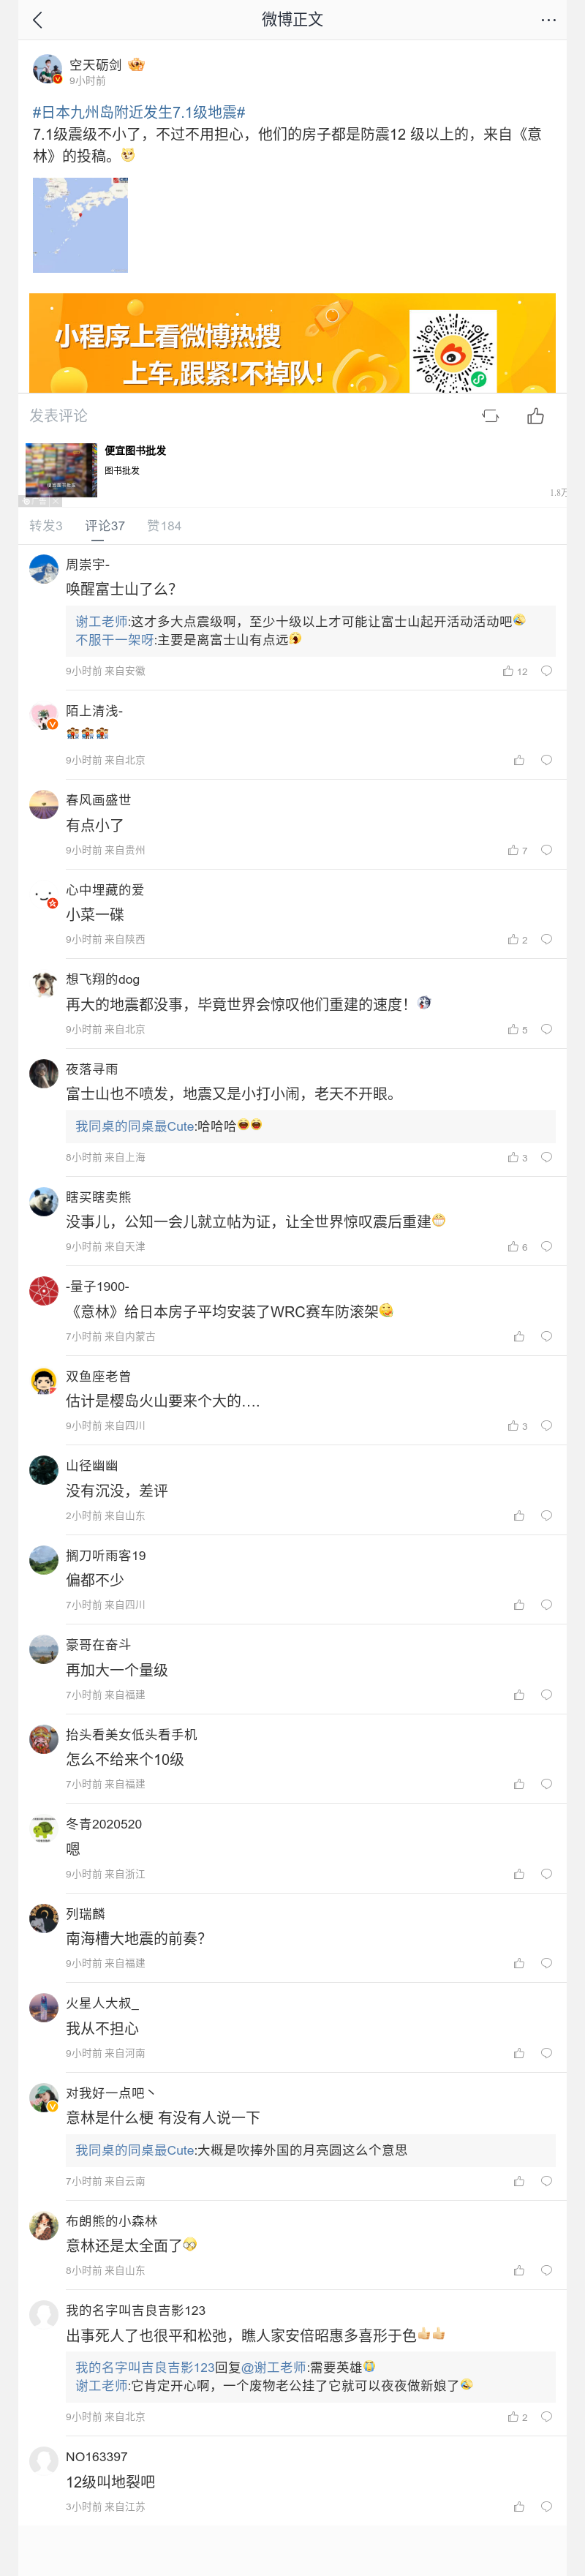Open the 赞184 likes tab

(x=164, y=526)
